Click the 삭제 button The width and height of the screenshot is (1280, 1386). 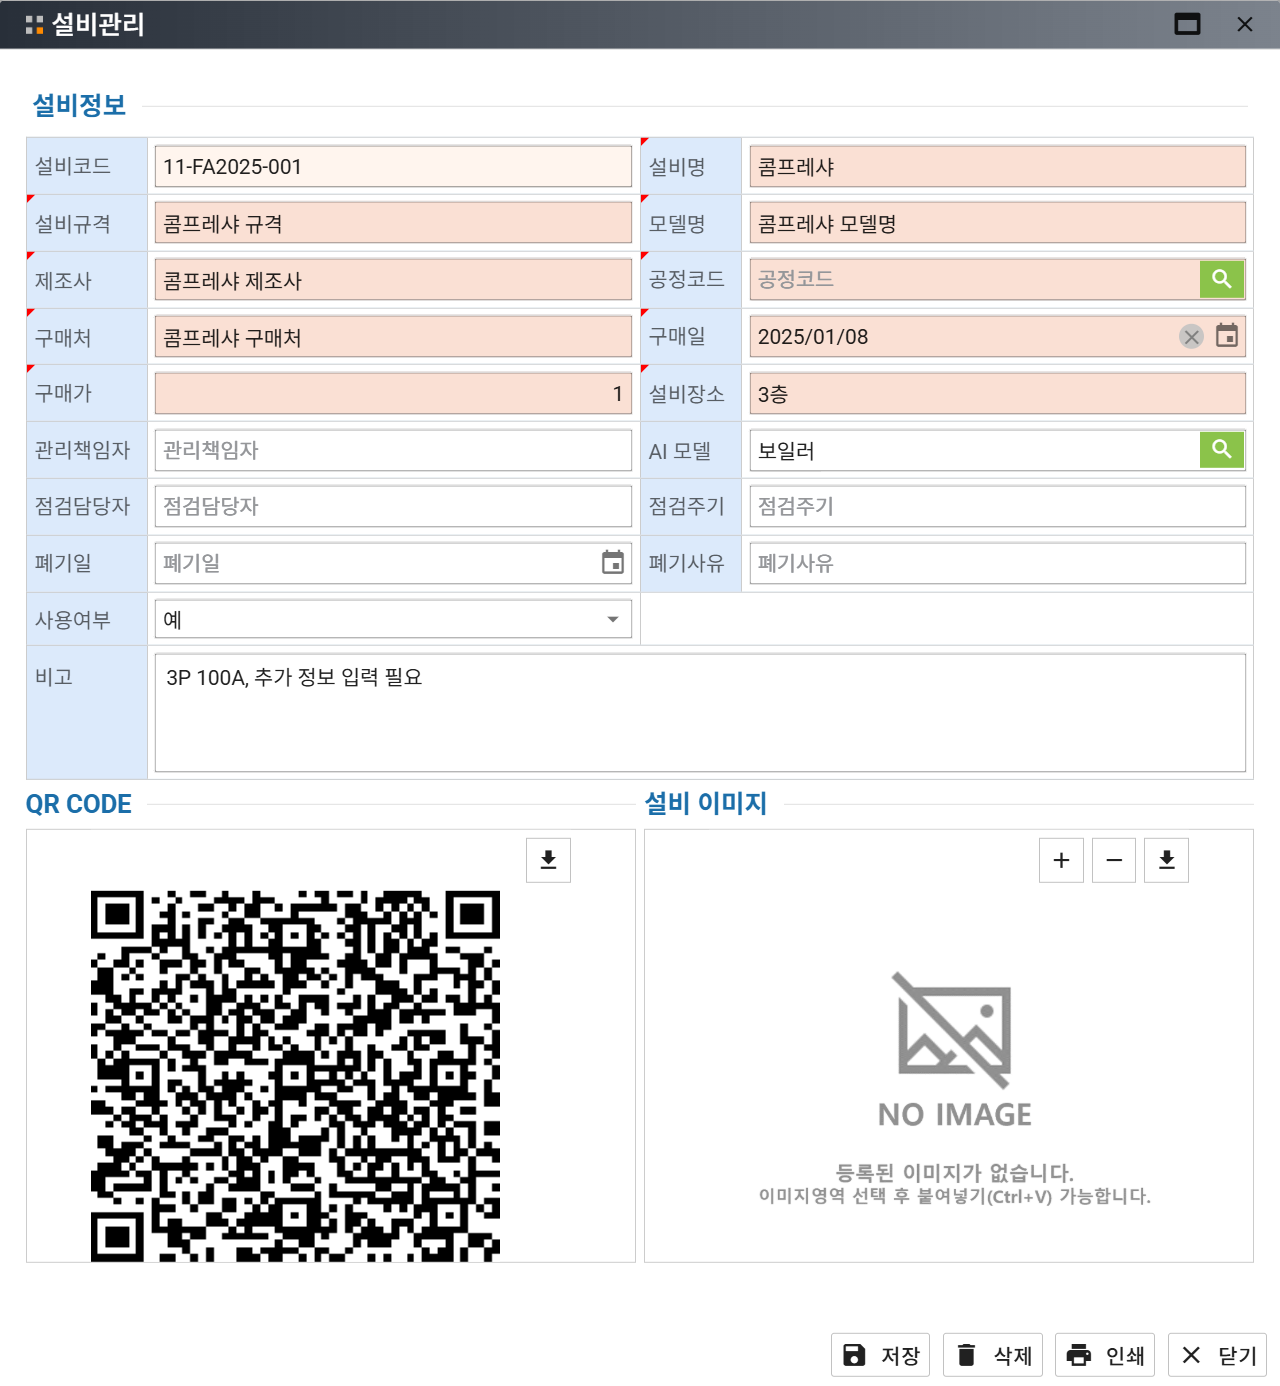click(993, 1355)
